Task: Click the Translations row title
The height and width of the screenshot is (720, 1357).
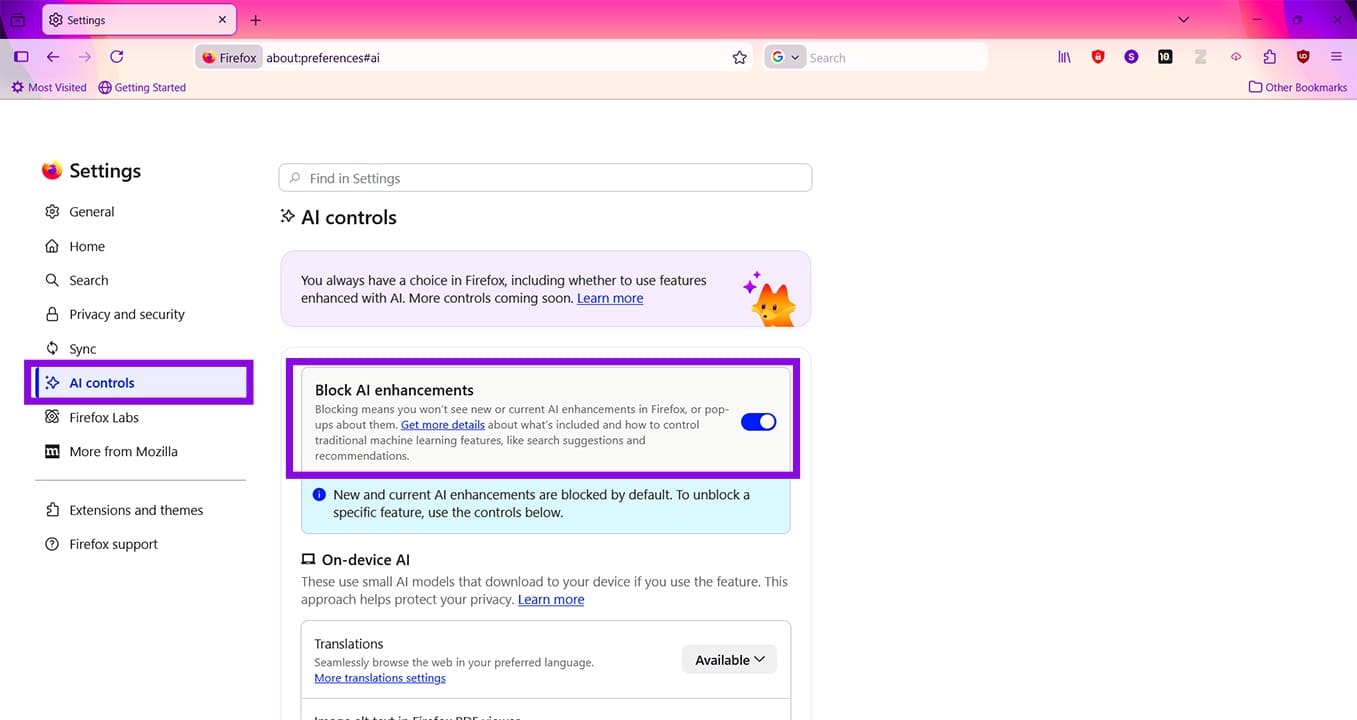Action: point(349,644)
